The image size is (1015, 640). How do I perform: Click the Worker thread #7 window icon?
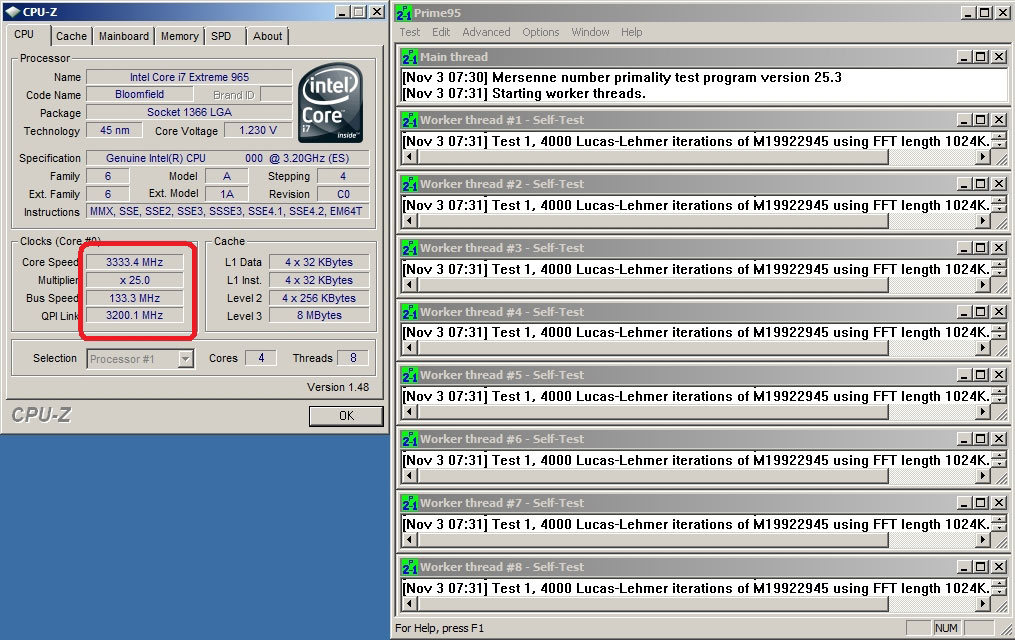410,503
